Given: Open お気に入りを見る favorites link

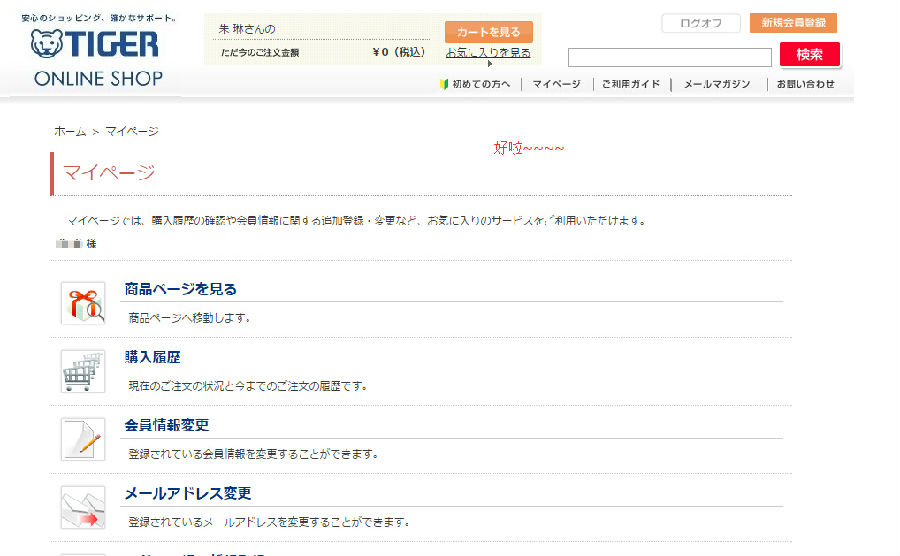Looking at the screenshot, I should [x=488, y=53].
